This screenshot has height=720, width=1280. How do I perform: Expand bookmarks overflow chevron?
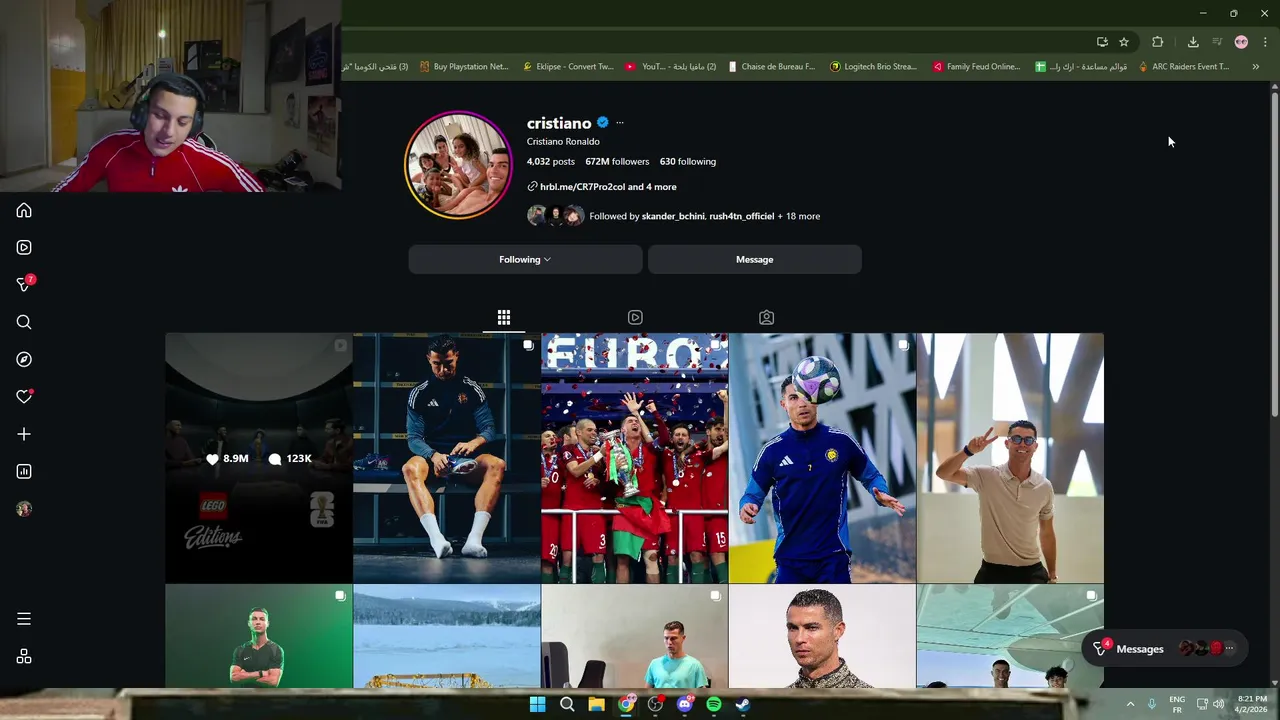pyautogui.click(x=1255, y=67)
